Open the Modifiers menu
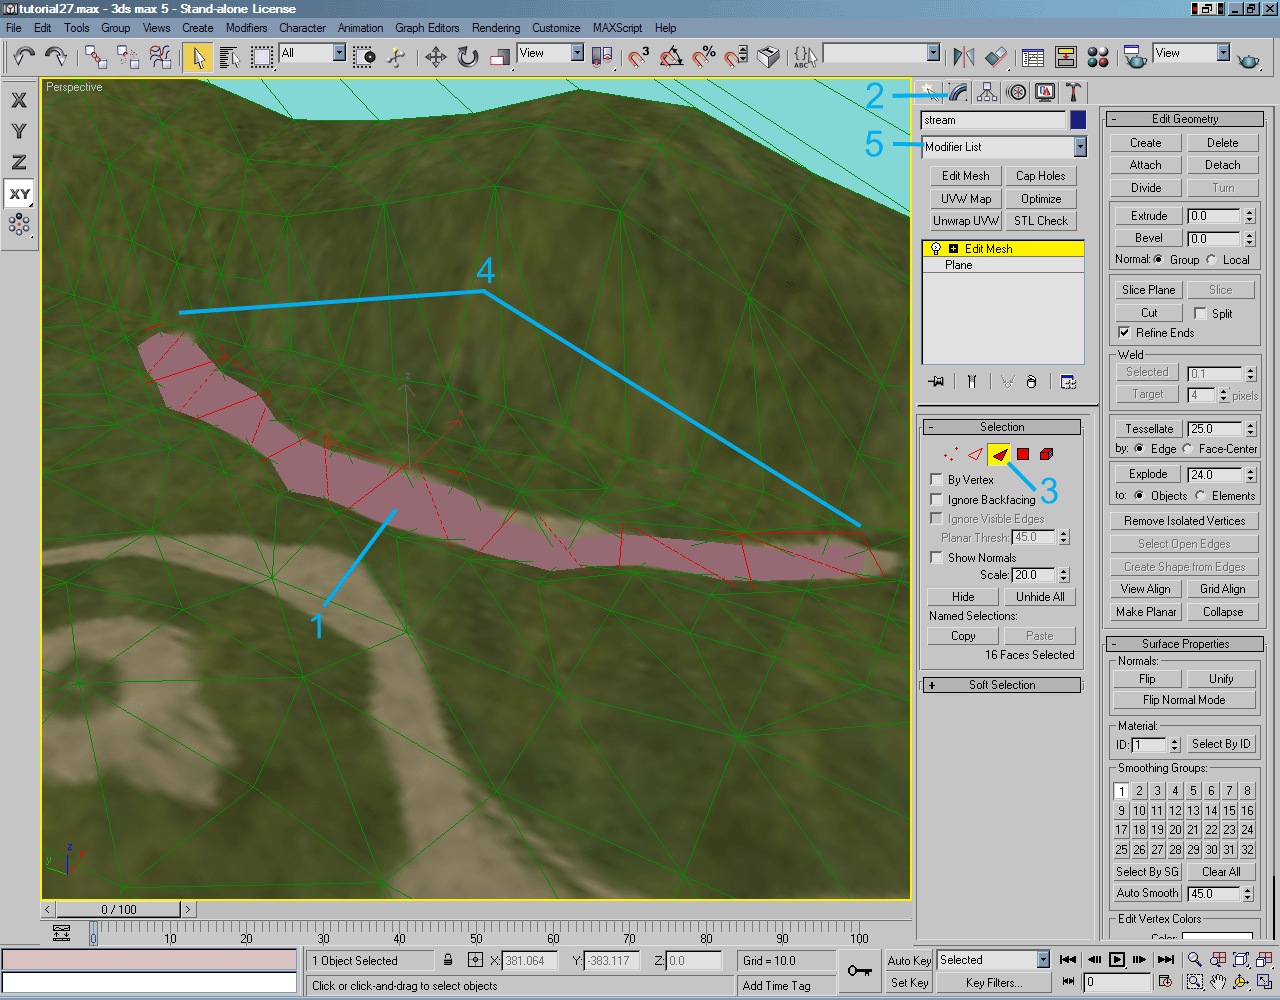The height and width of the screenshot is (1000, 1280). tap(246, 28)
